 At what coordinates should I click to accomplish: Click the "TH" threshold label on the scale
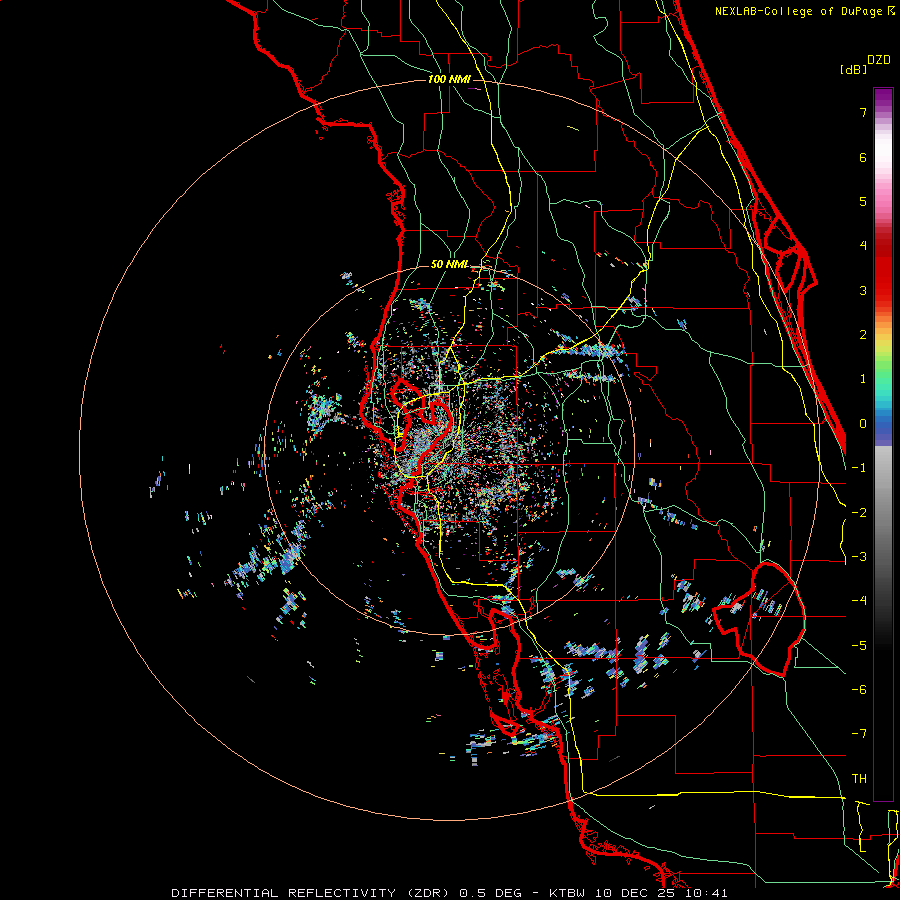pyautogui.click(x=859, y=779)
